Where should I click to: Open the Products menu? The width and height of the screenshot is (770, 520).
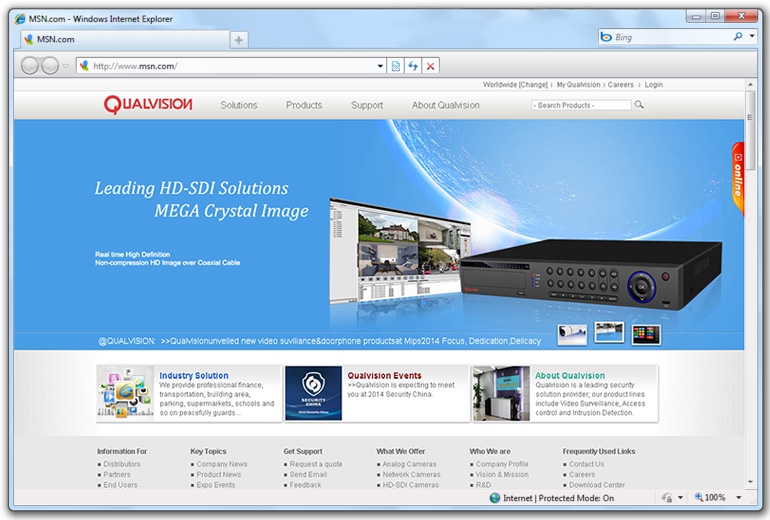(x=304, y=105)
